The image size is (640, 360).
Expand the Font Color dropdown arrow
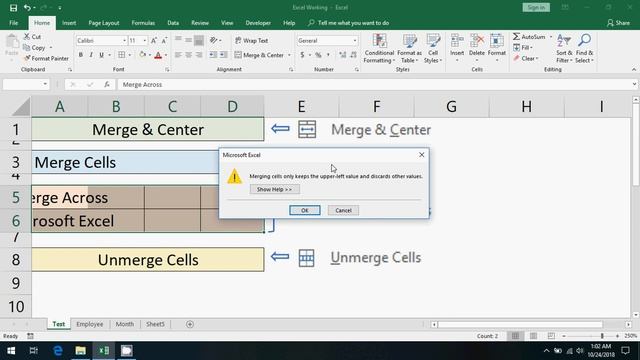[166, 55]
